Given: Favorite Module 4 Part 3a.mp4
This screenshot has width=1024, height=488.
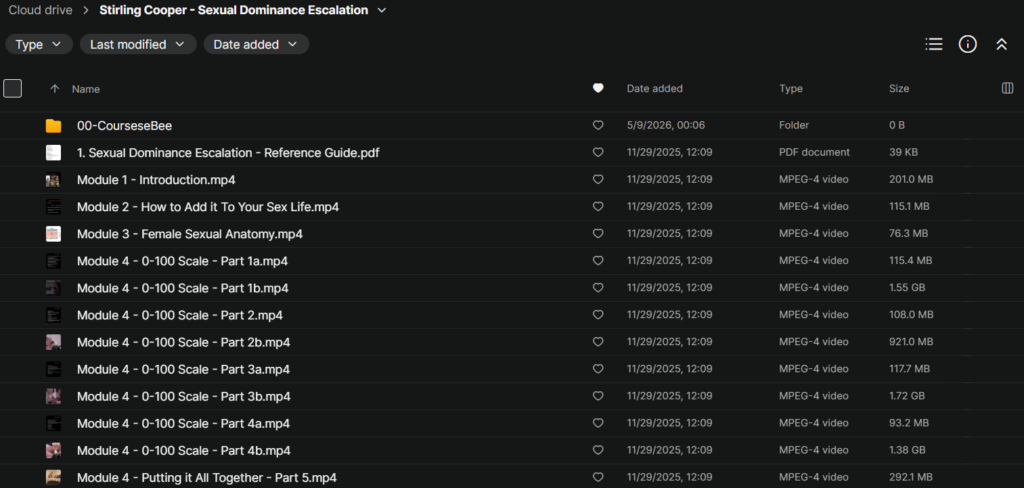Looking at the screenshot, I should (598, 369).
